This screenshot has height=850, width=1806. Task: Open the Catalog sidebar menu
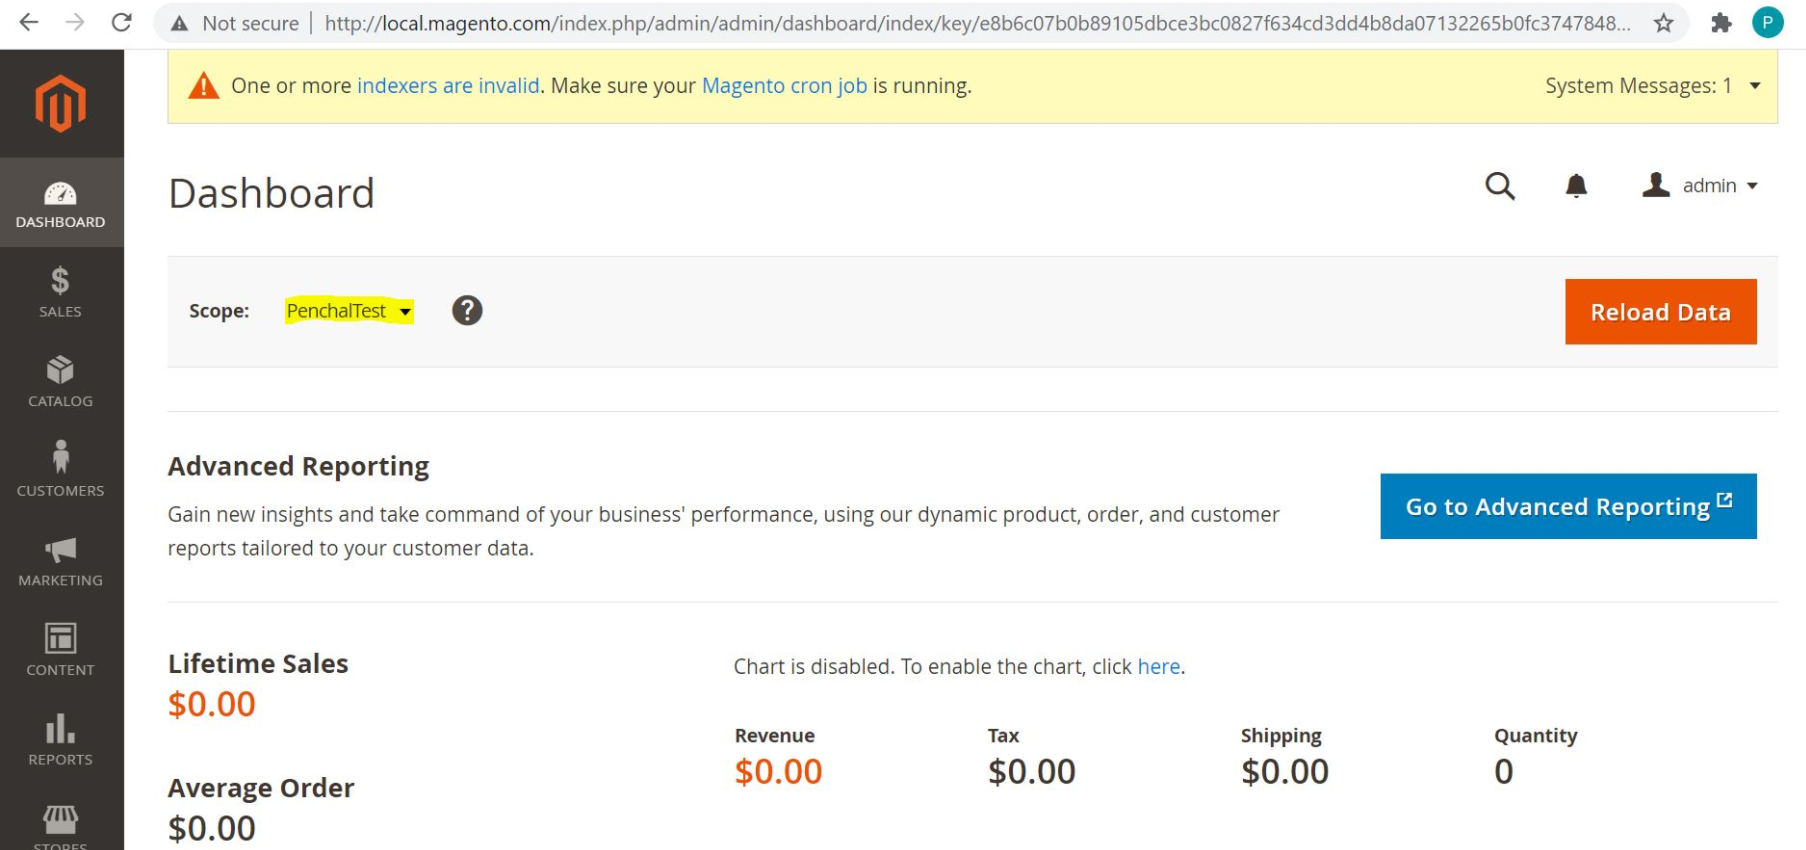tap(61, 382)
